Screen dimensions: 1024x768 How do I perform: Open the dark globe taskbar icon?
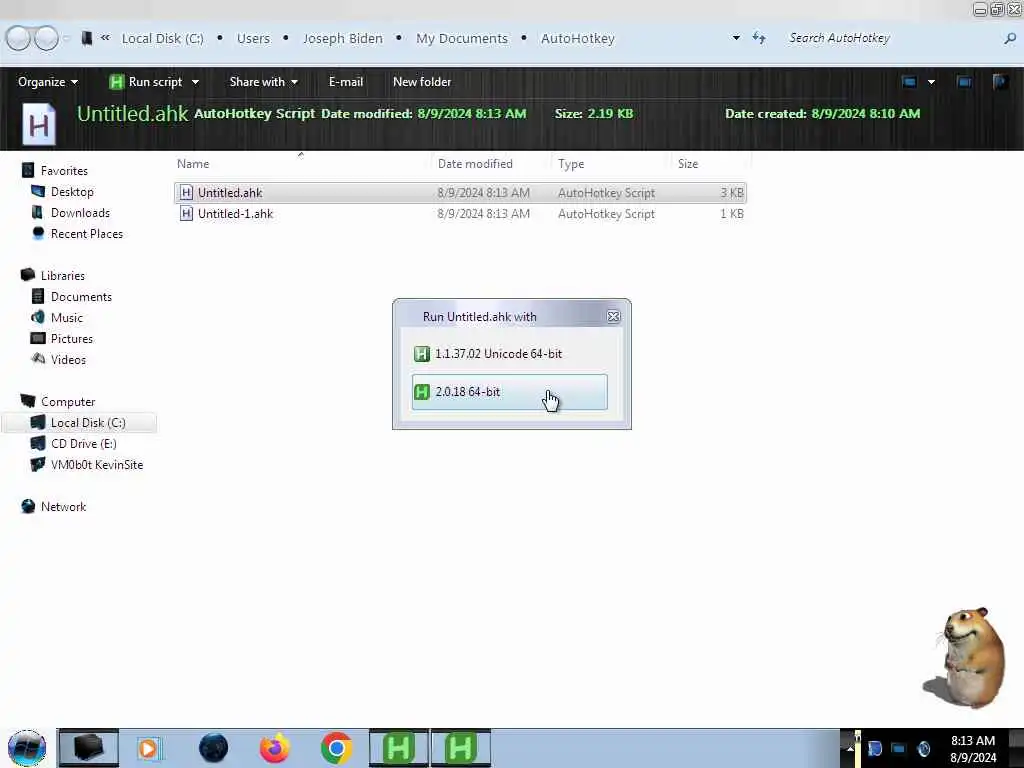[x=214, y=748]
